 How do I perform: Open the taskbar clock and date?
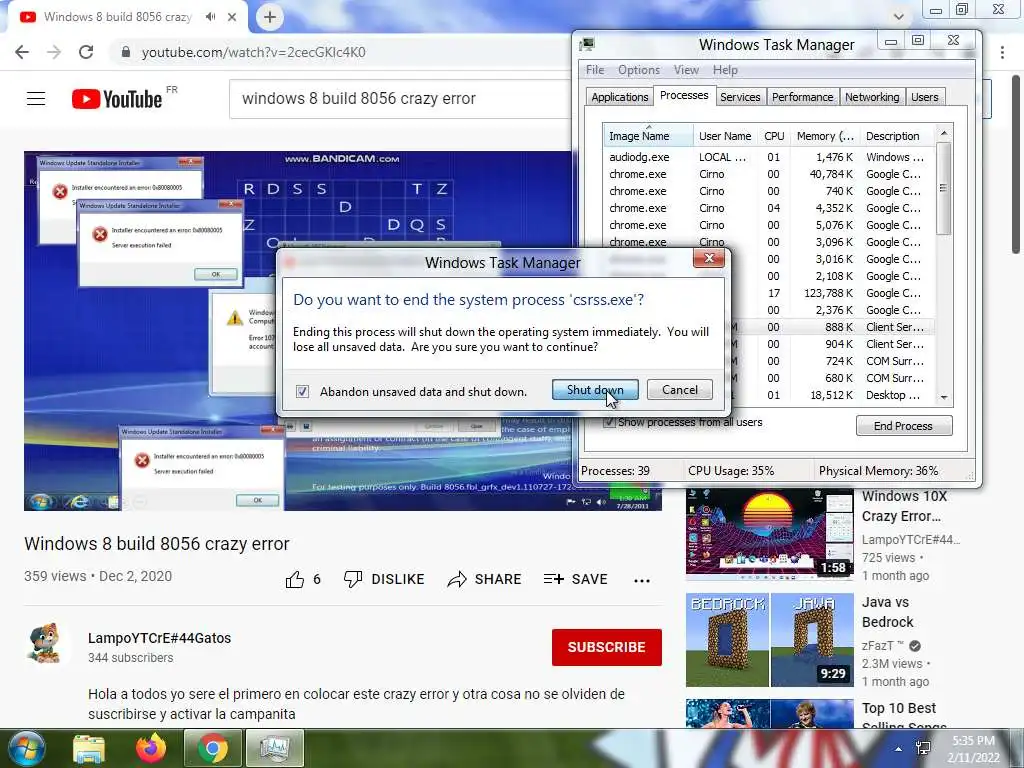[x=973, y=749]
